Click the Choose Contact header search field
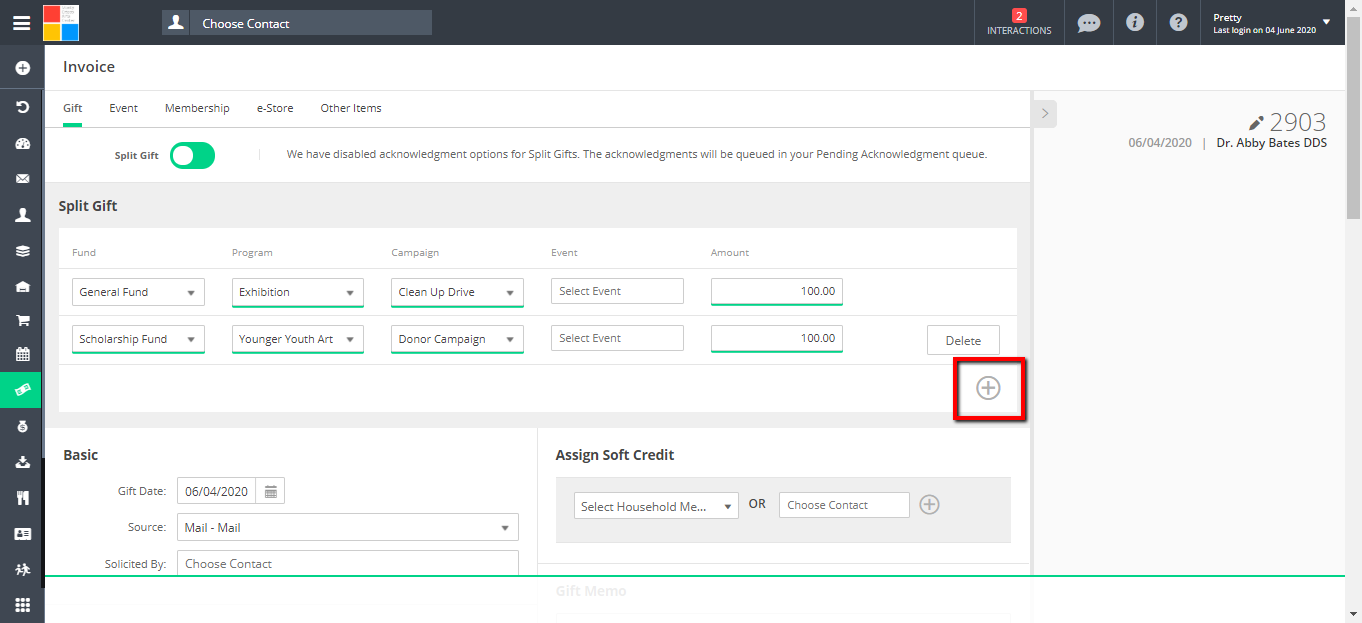 click(x=312, y=23)
